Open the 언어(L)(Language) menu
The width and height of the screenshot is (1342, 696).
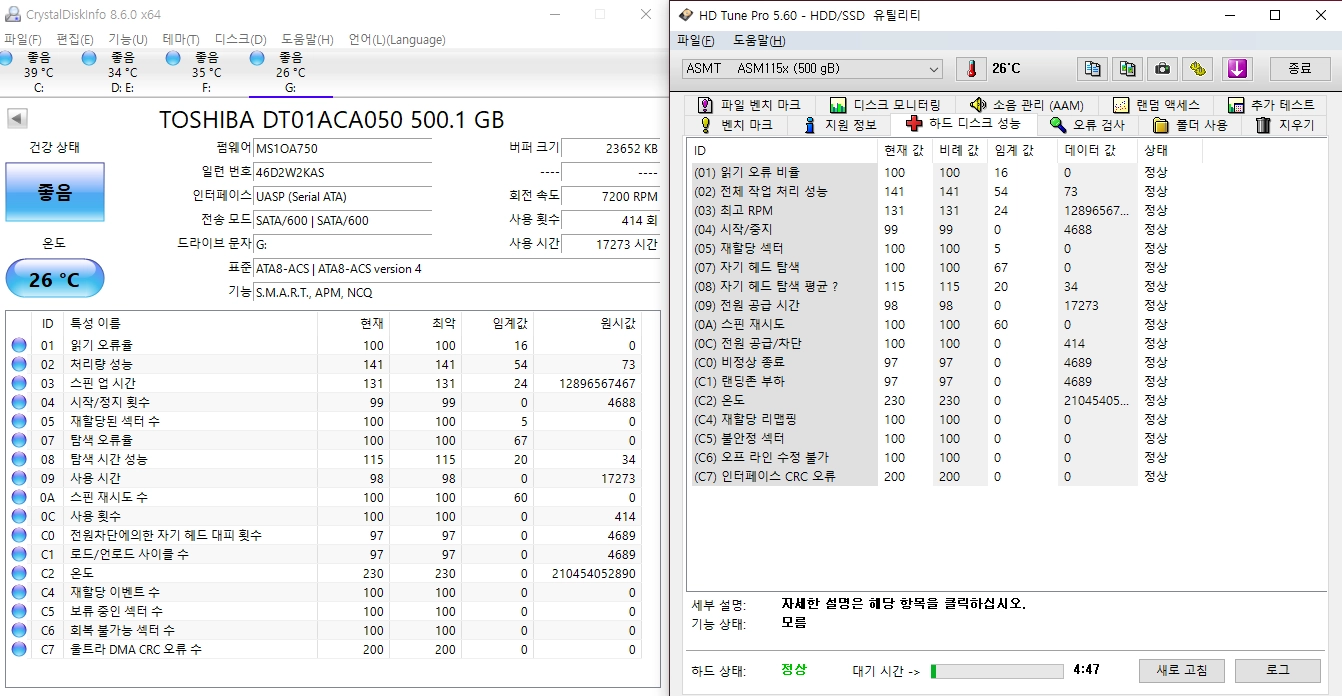[397, 40]
